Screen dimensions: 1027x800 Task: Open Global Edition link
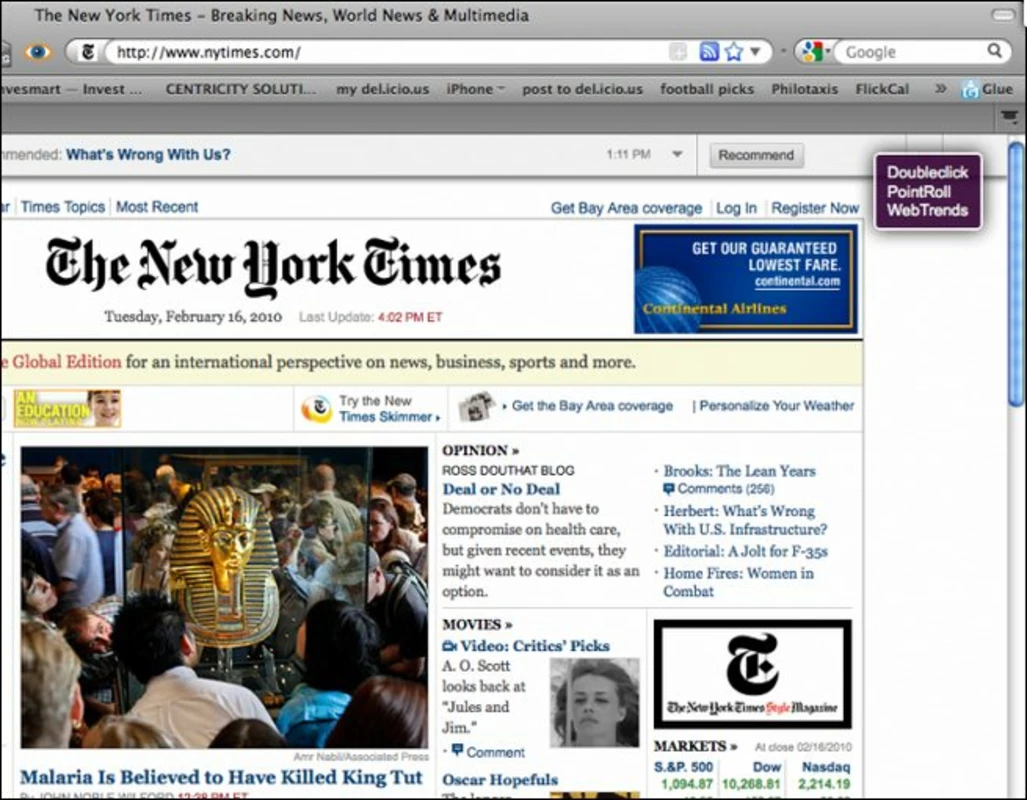pos(66,362)
